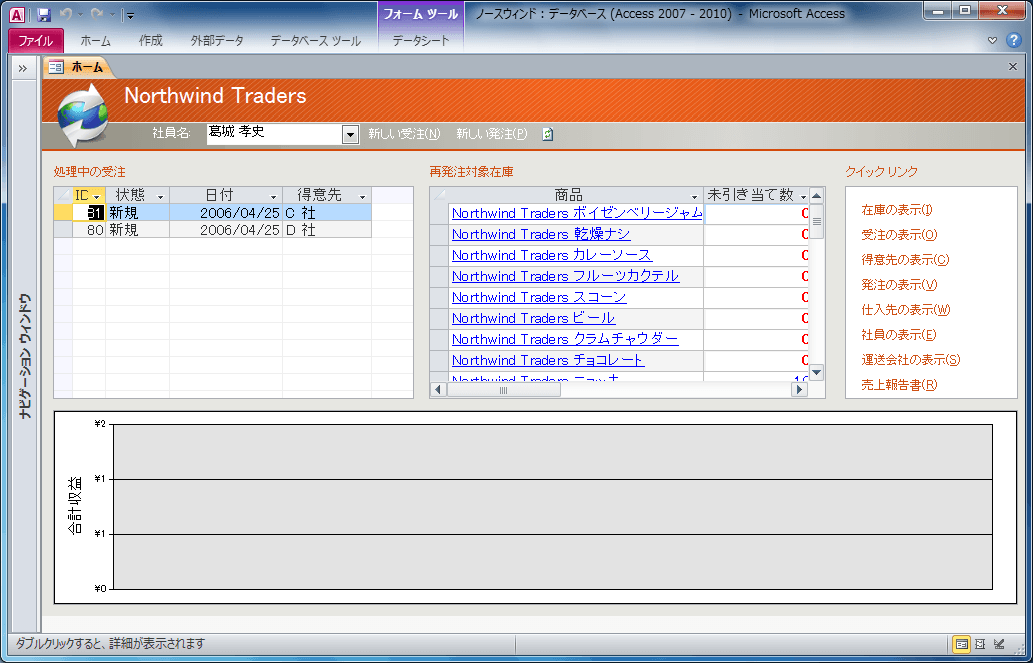Open Northwind Traders ビール product link
The width and height of the screenshot is (1033, 663).
(x=534, y=318)
